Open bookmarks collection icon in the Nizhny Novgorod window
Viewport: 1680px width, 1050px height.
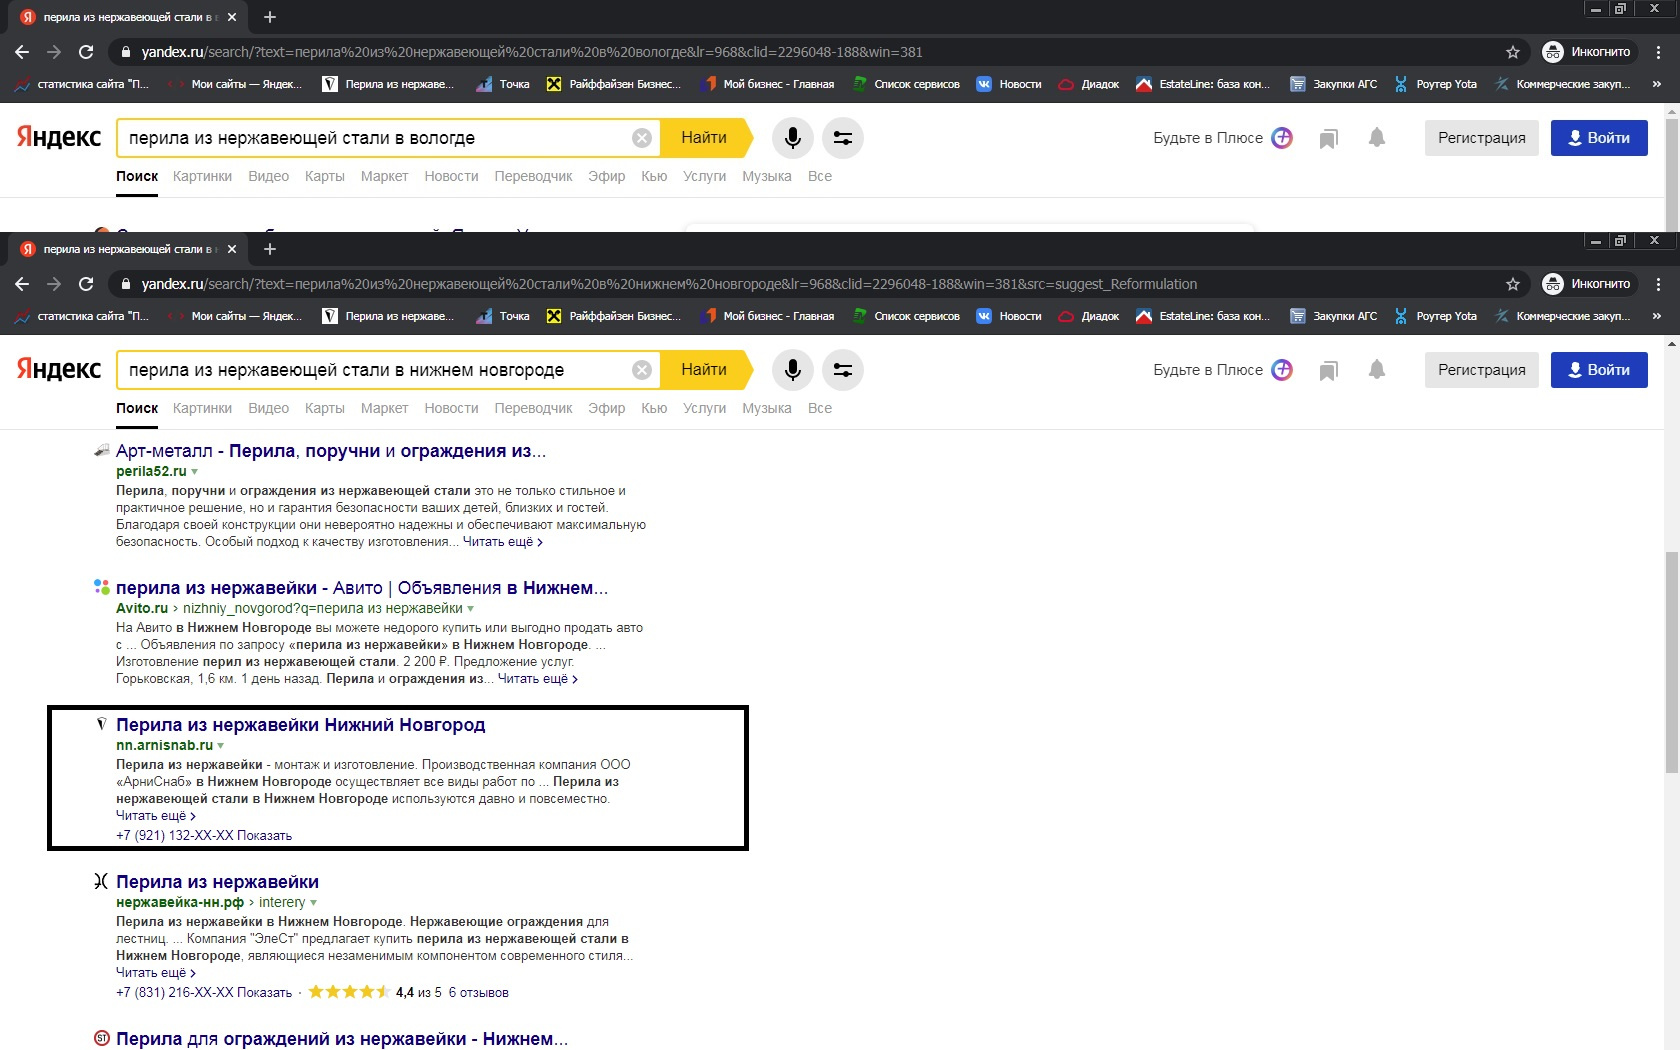[1328, 371]
